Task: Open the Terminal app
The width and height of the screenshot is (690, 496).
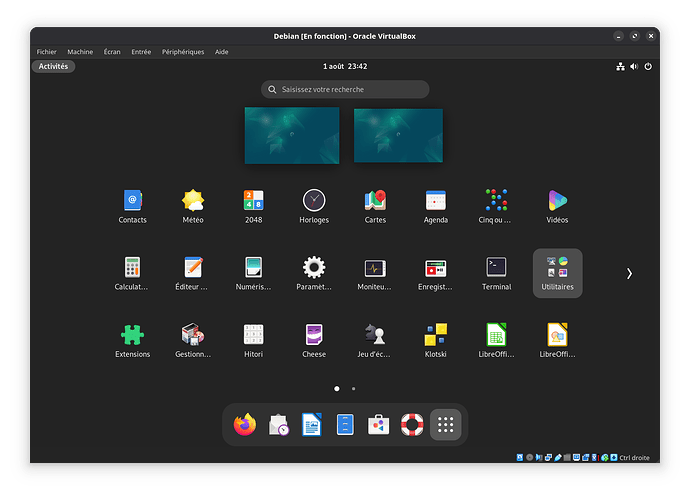Action: click(x=496, y=268)
